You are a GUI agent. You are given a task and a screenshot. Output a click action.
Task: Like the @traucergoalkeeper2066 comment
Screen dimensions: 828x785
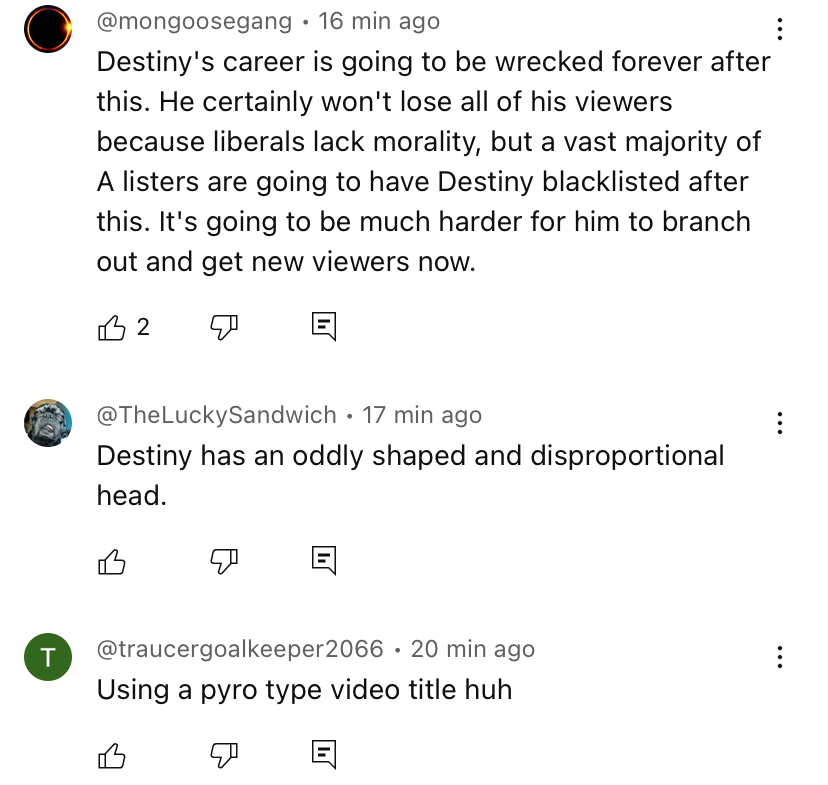tap(111, 755)
